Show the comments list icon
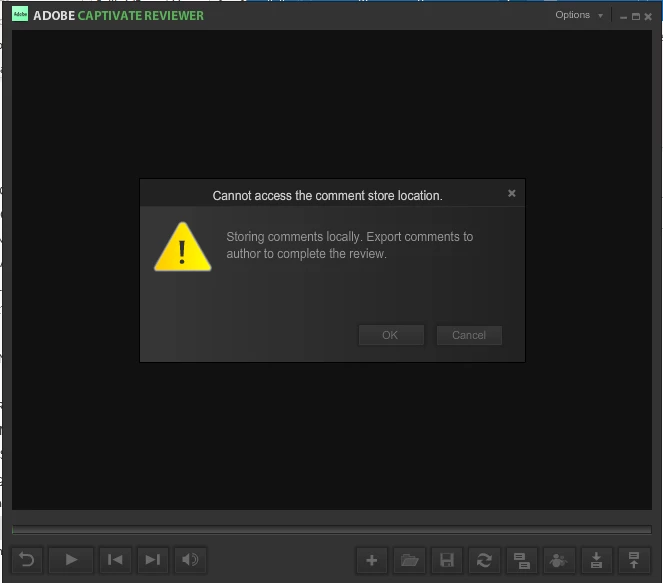The width and height of the screenshot is (663, 583). [522, 561]
